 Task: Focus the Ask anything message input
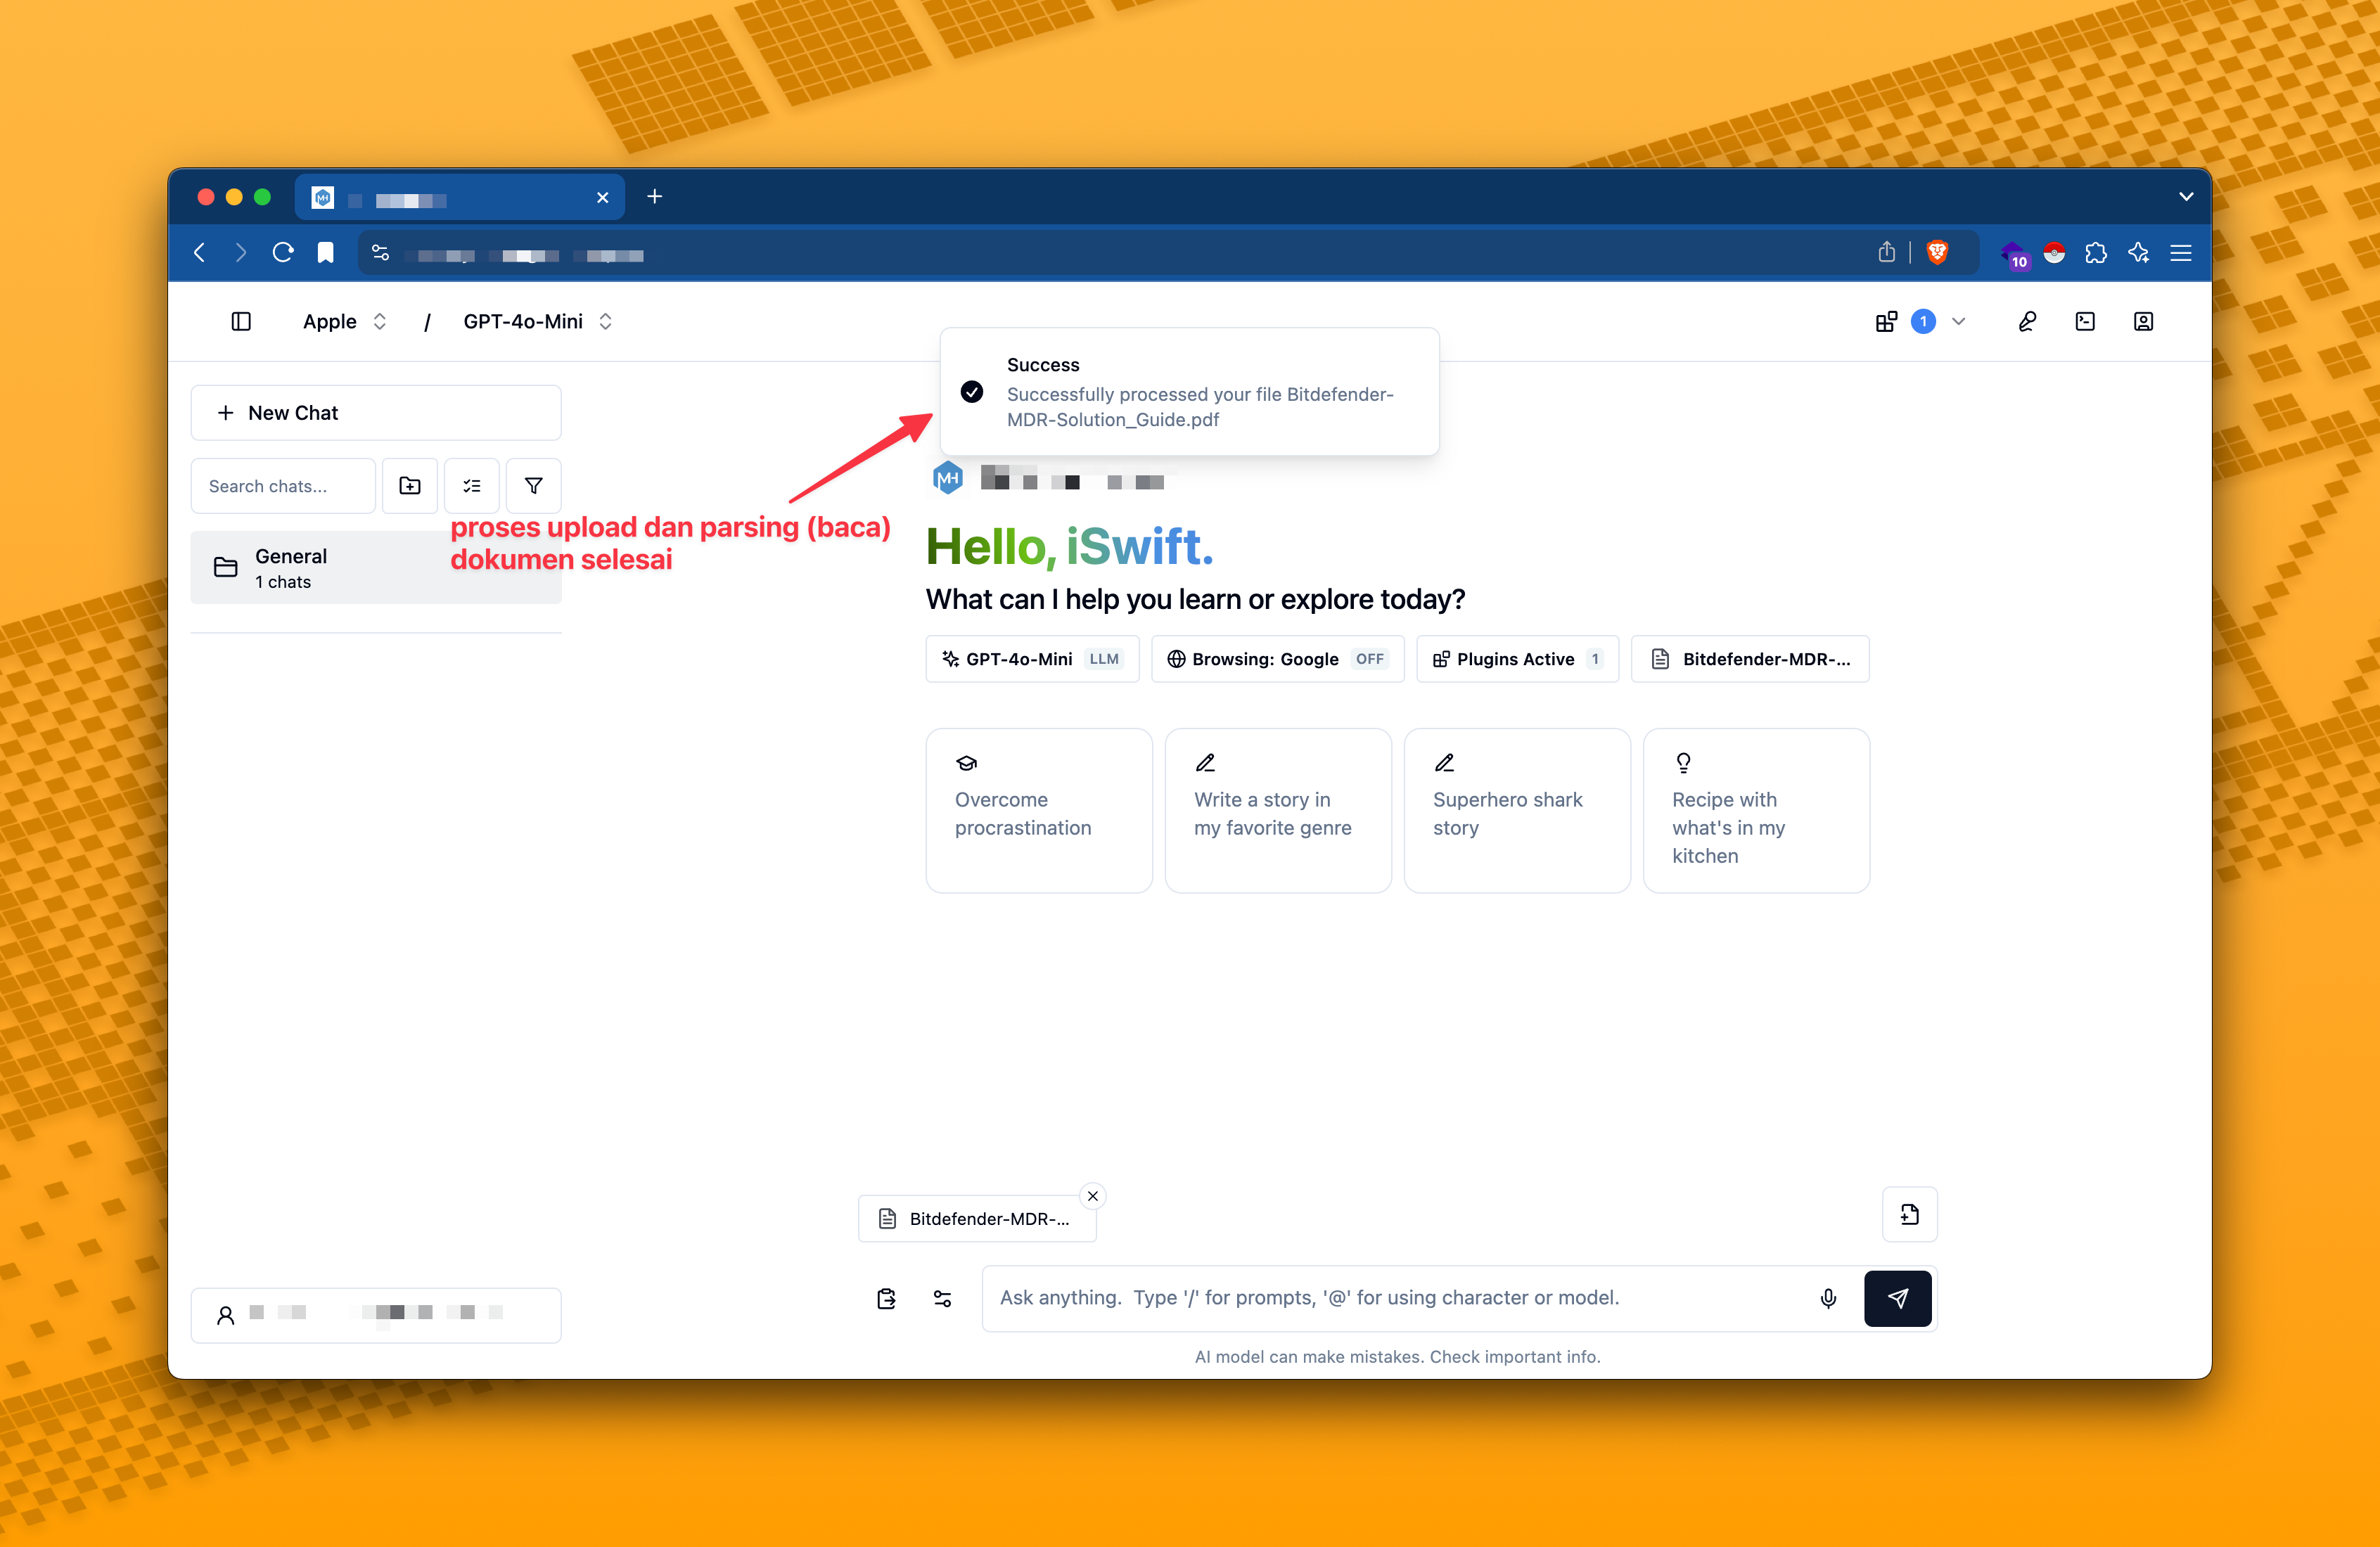point(1400,1298)
